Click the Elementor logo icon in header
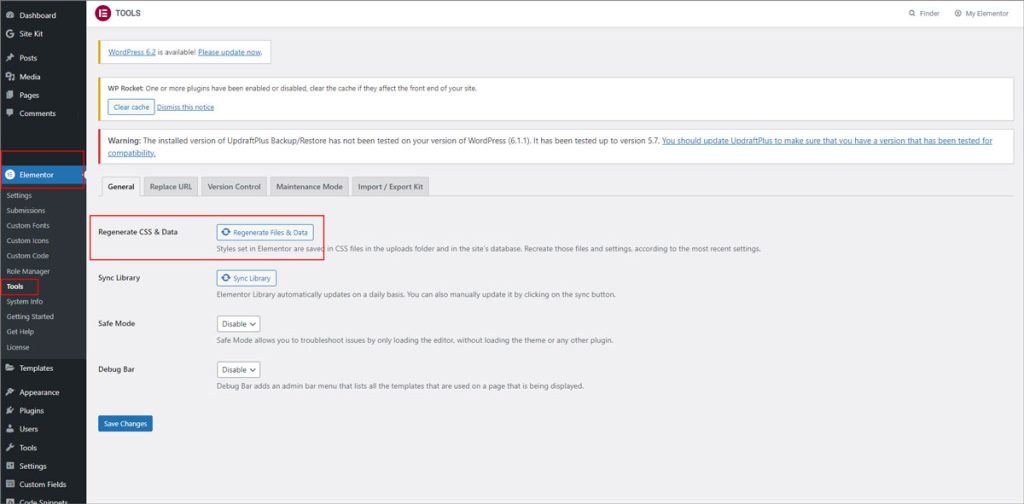 103,14
